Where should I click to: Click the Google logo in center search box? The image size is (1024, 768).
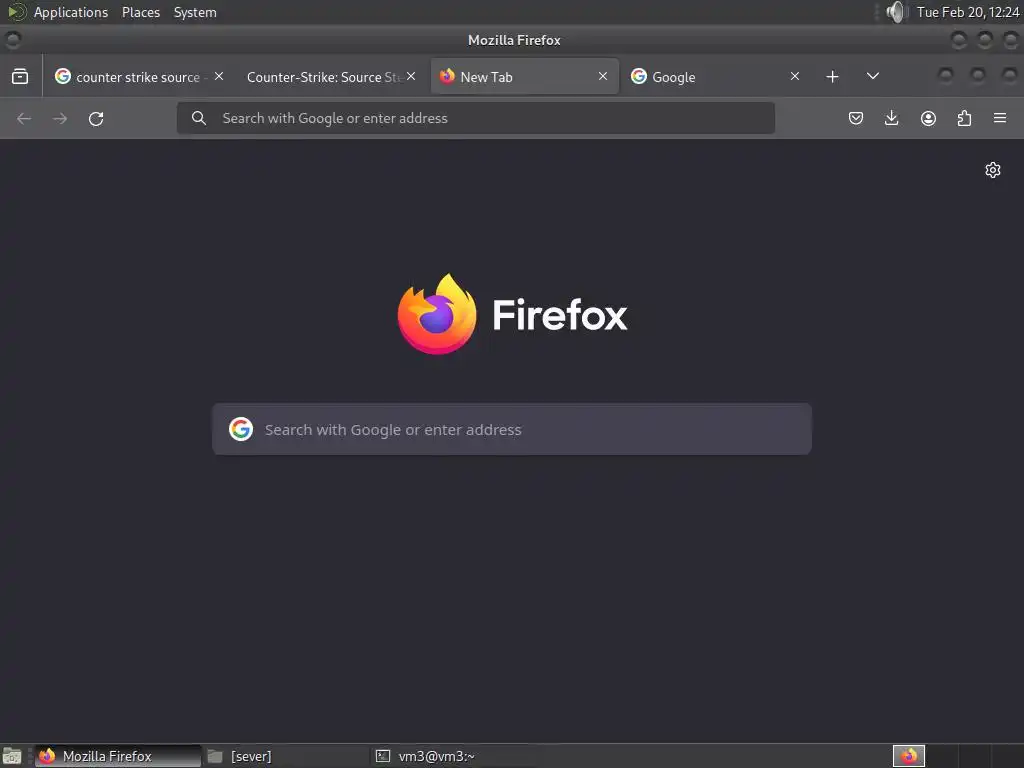point(241,429)
